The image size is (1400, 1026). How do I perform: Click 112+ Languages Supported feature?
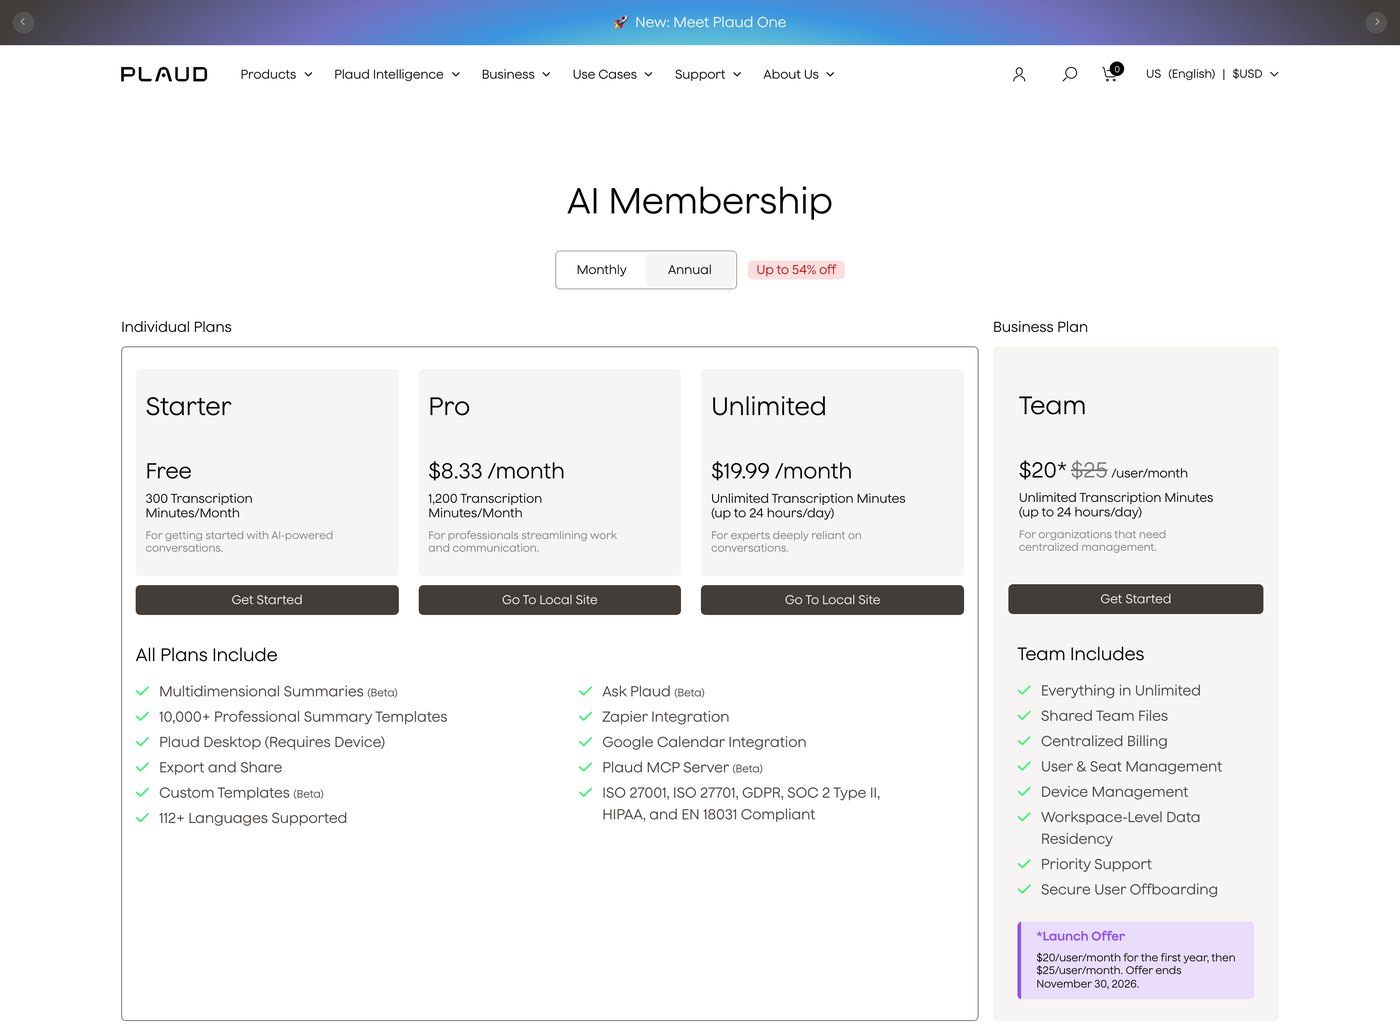[253, 818]
